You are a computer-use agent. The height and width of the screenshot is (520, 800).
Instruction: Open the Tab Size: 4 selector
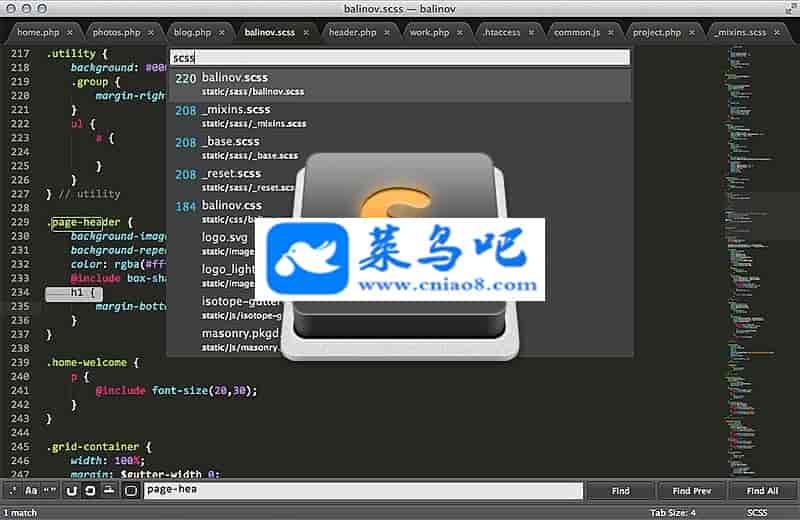[x=676, y=512]
